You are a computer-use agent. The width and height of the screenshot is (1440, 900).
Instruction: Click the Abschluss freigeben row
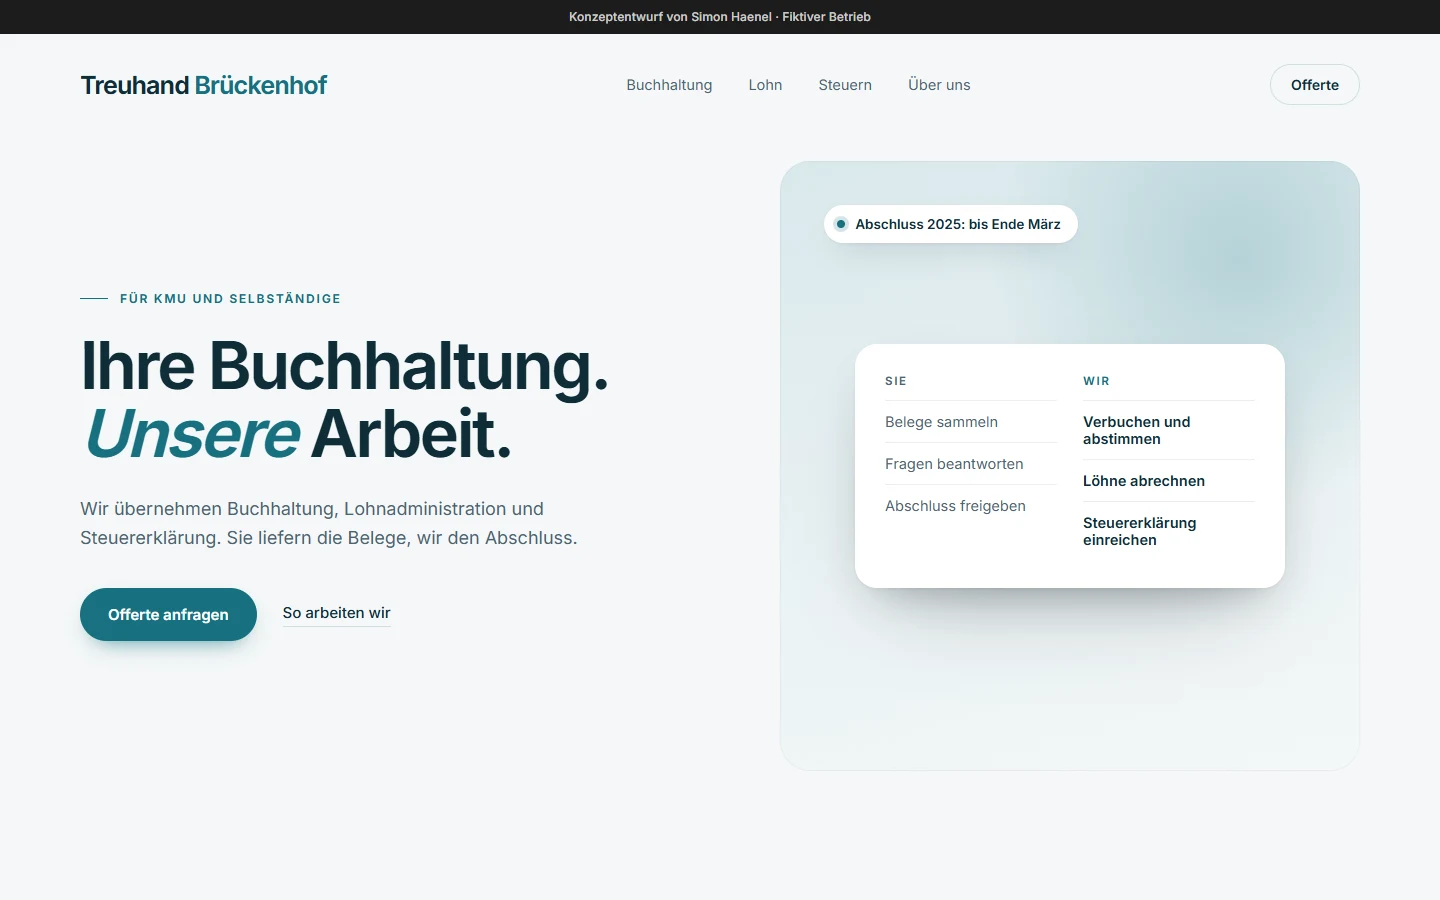970,506
